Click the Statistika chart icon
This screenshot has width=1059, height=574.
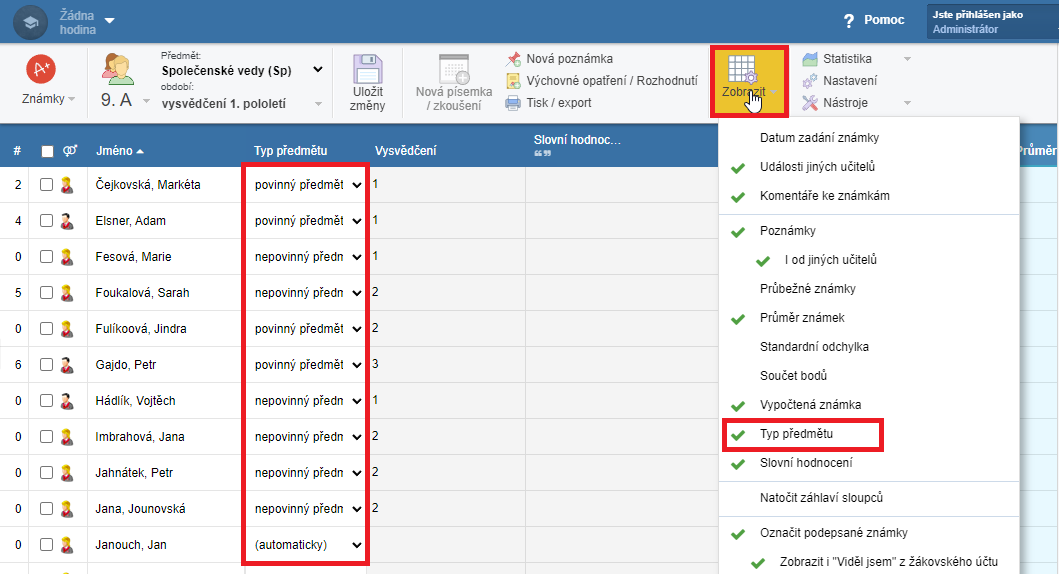pos(810,59)
